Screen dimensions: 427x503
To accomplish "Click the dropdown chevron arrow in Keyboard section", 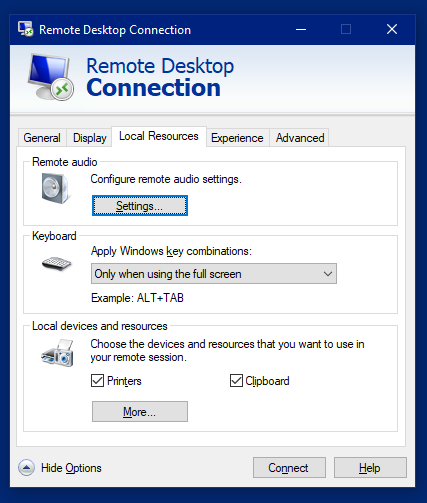I will click(x=328, y=274).
